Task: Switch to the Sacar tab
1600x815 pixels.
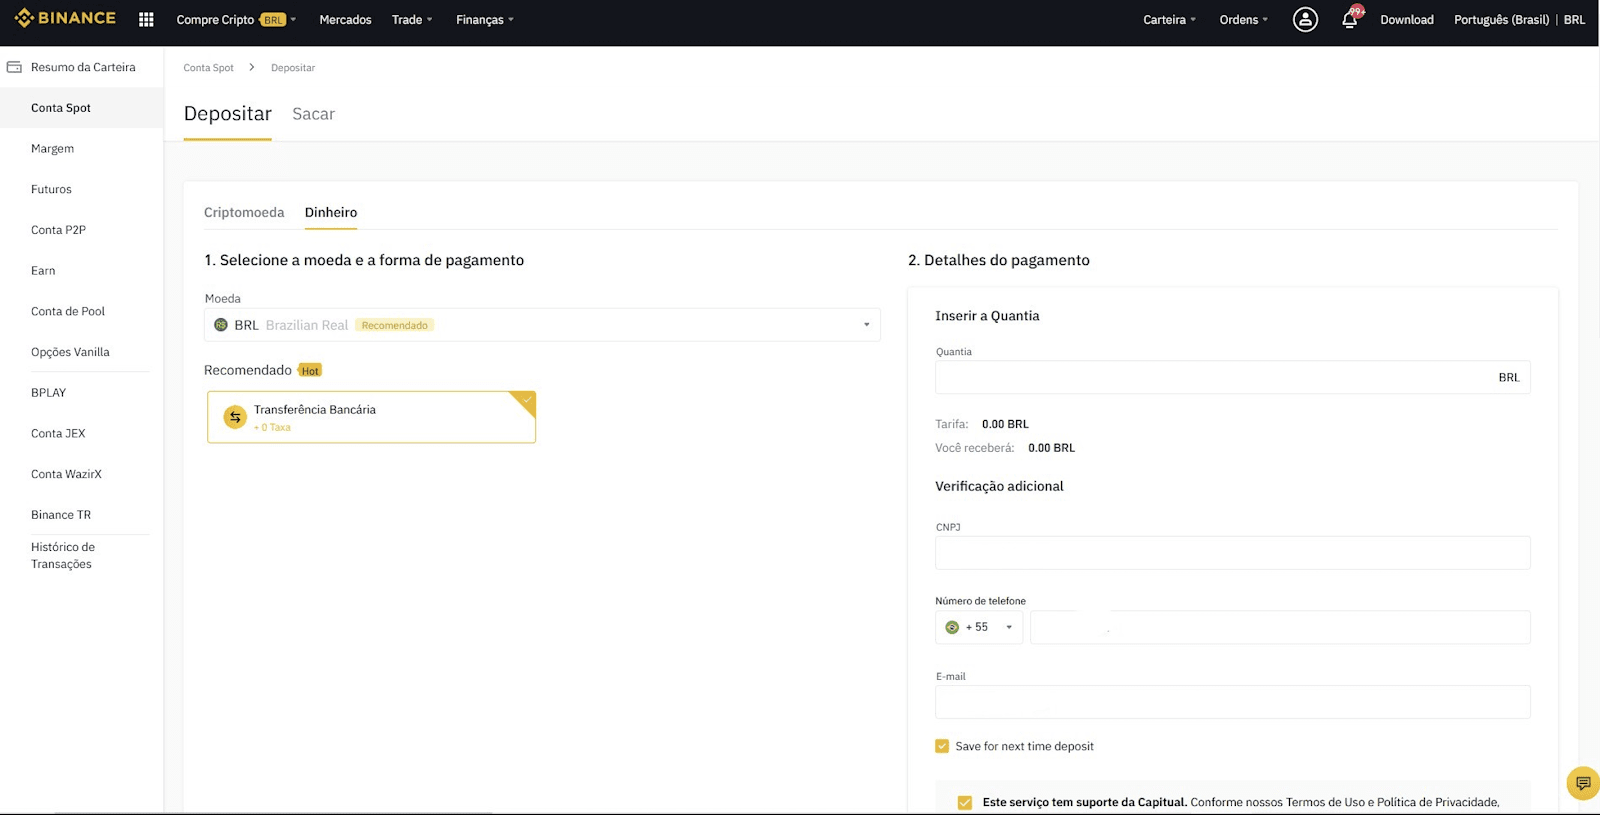Action: click(x=313, y=114)
